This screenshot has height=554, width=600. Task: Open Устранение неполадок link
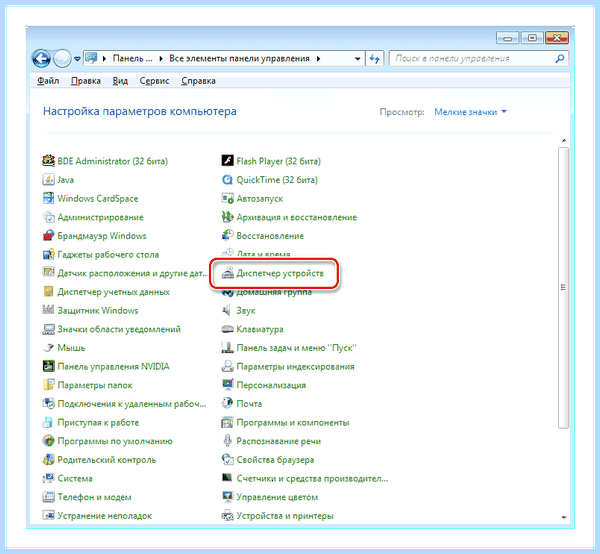click(x=104, y=516)
